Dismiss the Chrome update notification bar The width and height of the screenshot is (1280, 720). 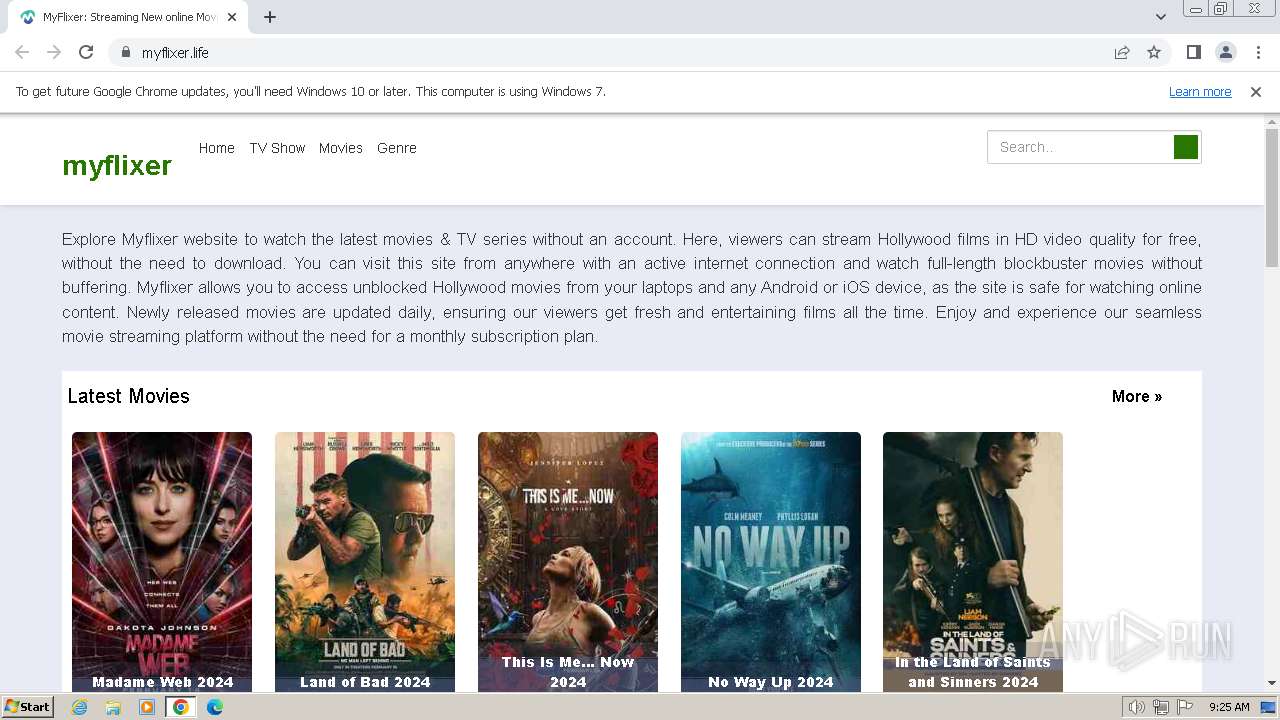tap(1256, 91)
